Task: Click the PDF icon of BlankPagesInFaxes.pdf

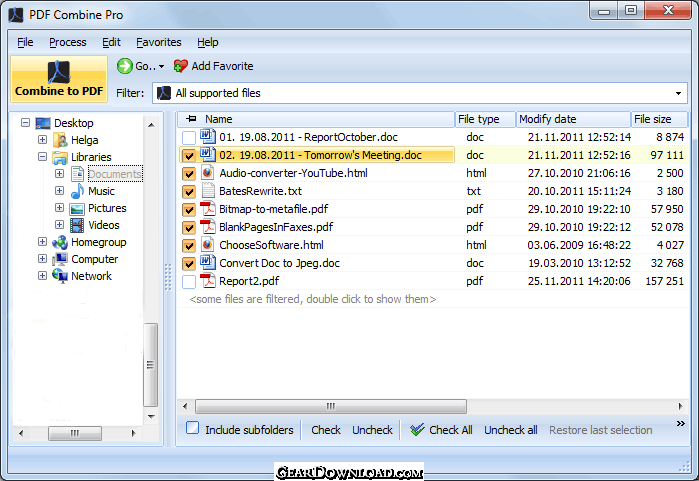Action: 207,226
